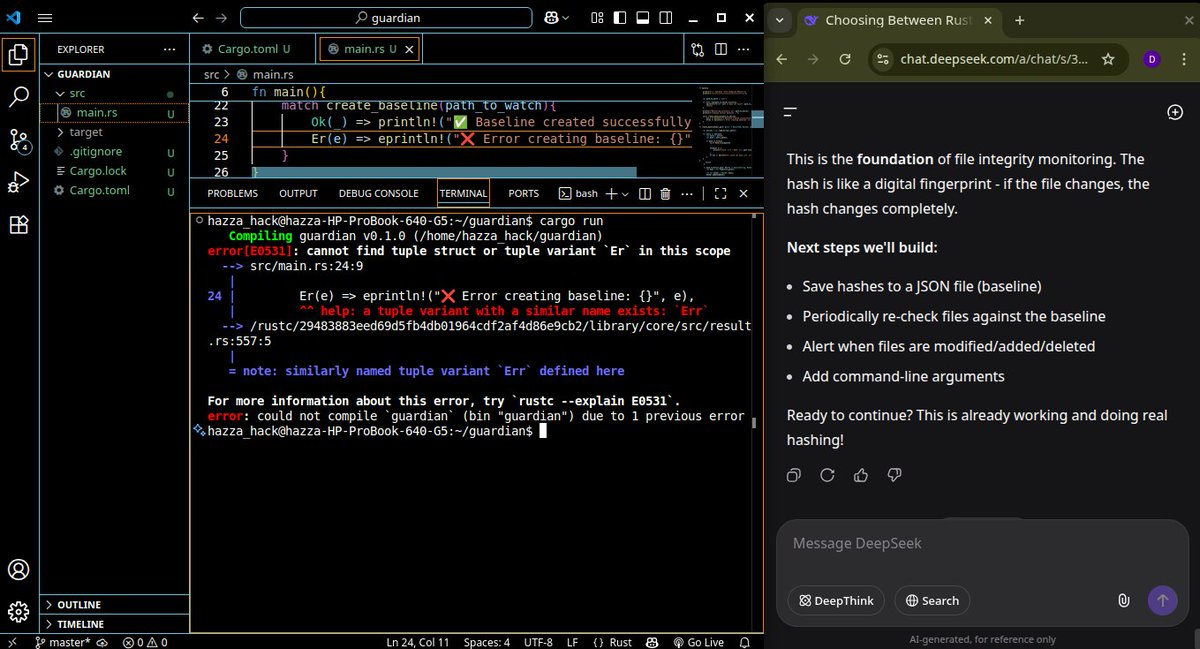The height and width of the screenshot is (649, 1200).
Task: Click the Go Live status bar button
Action: point(699,642)
